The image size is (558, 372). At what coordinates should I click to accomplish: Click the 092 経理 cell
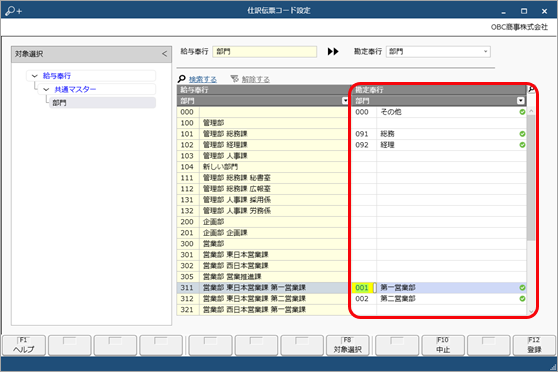pyautogui.click(x=439, y=145)
